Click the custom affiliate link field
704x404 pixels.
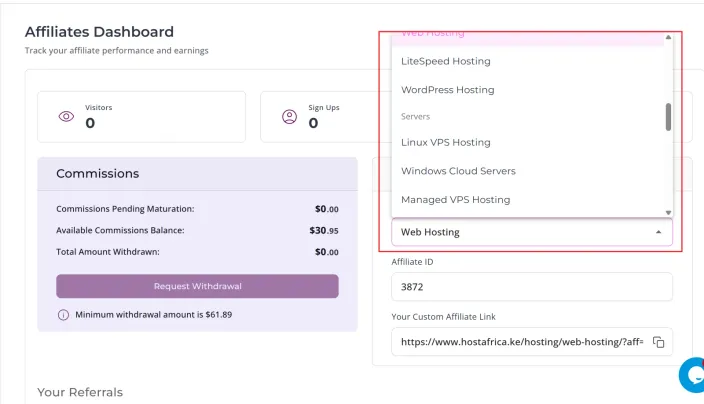click(532, 342)
